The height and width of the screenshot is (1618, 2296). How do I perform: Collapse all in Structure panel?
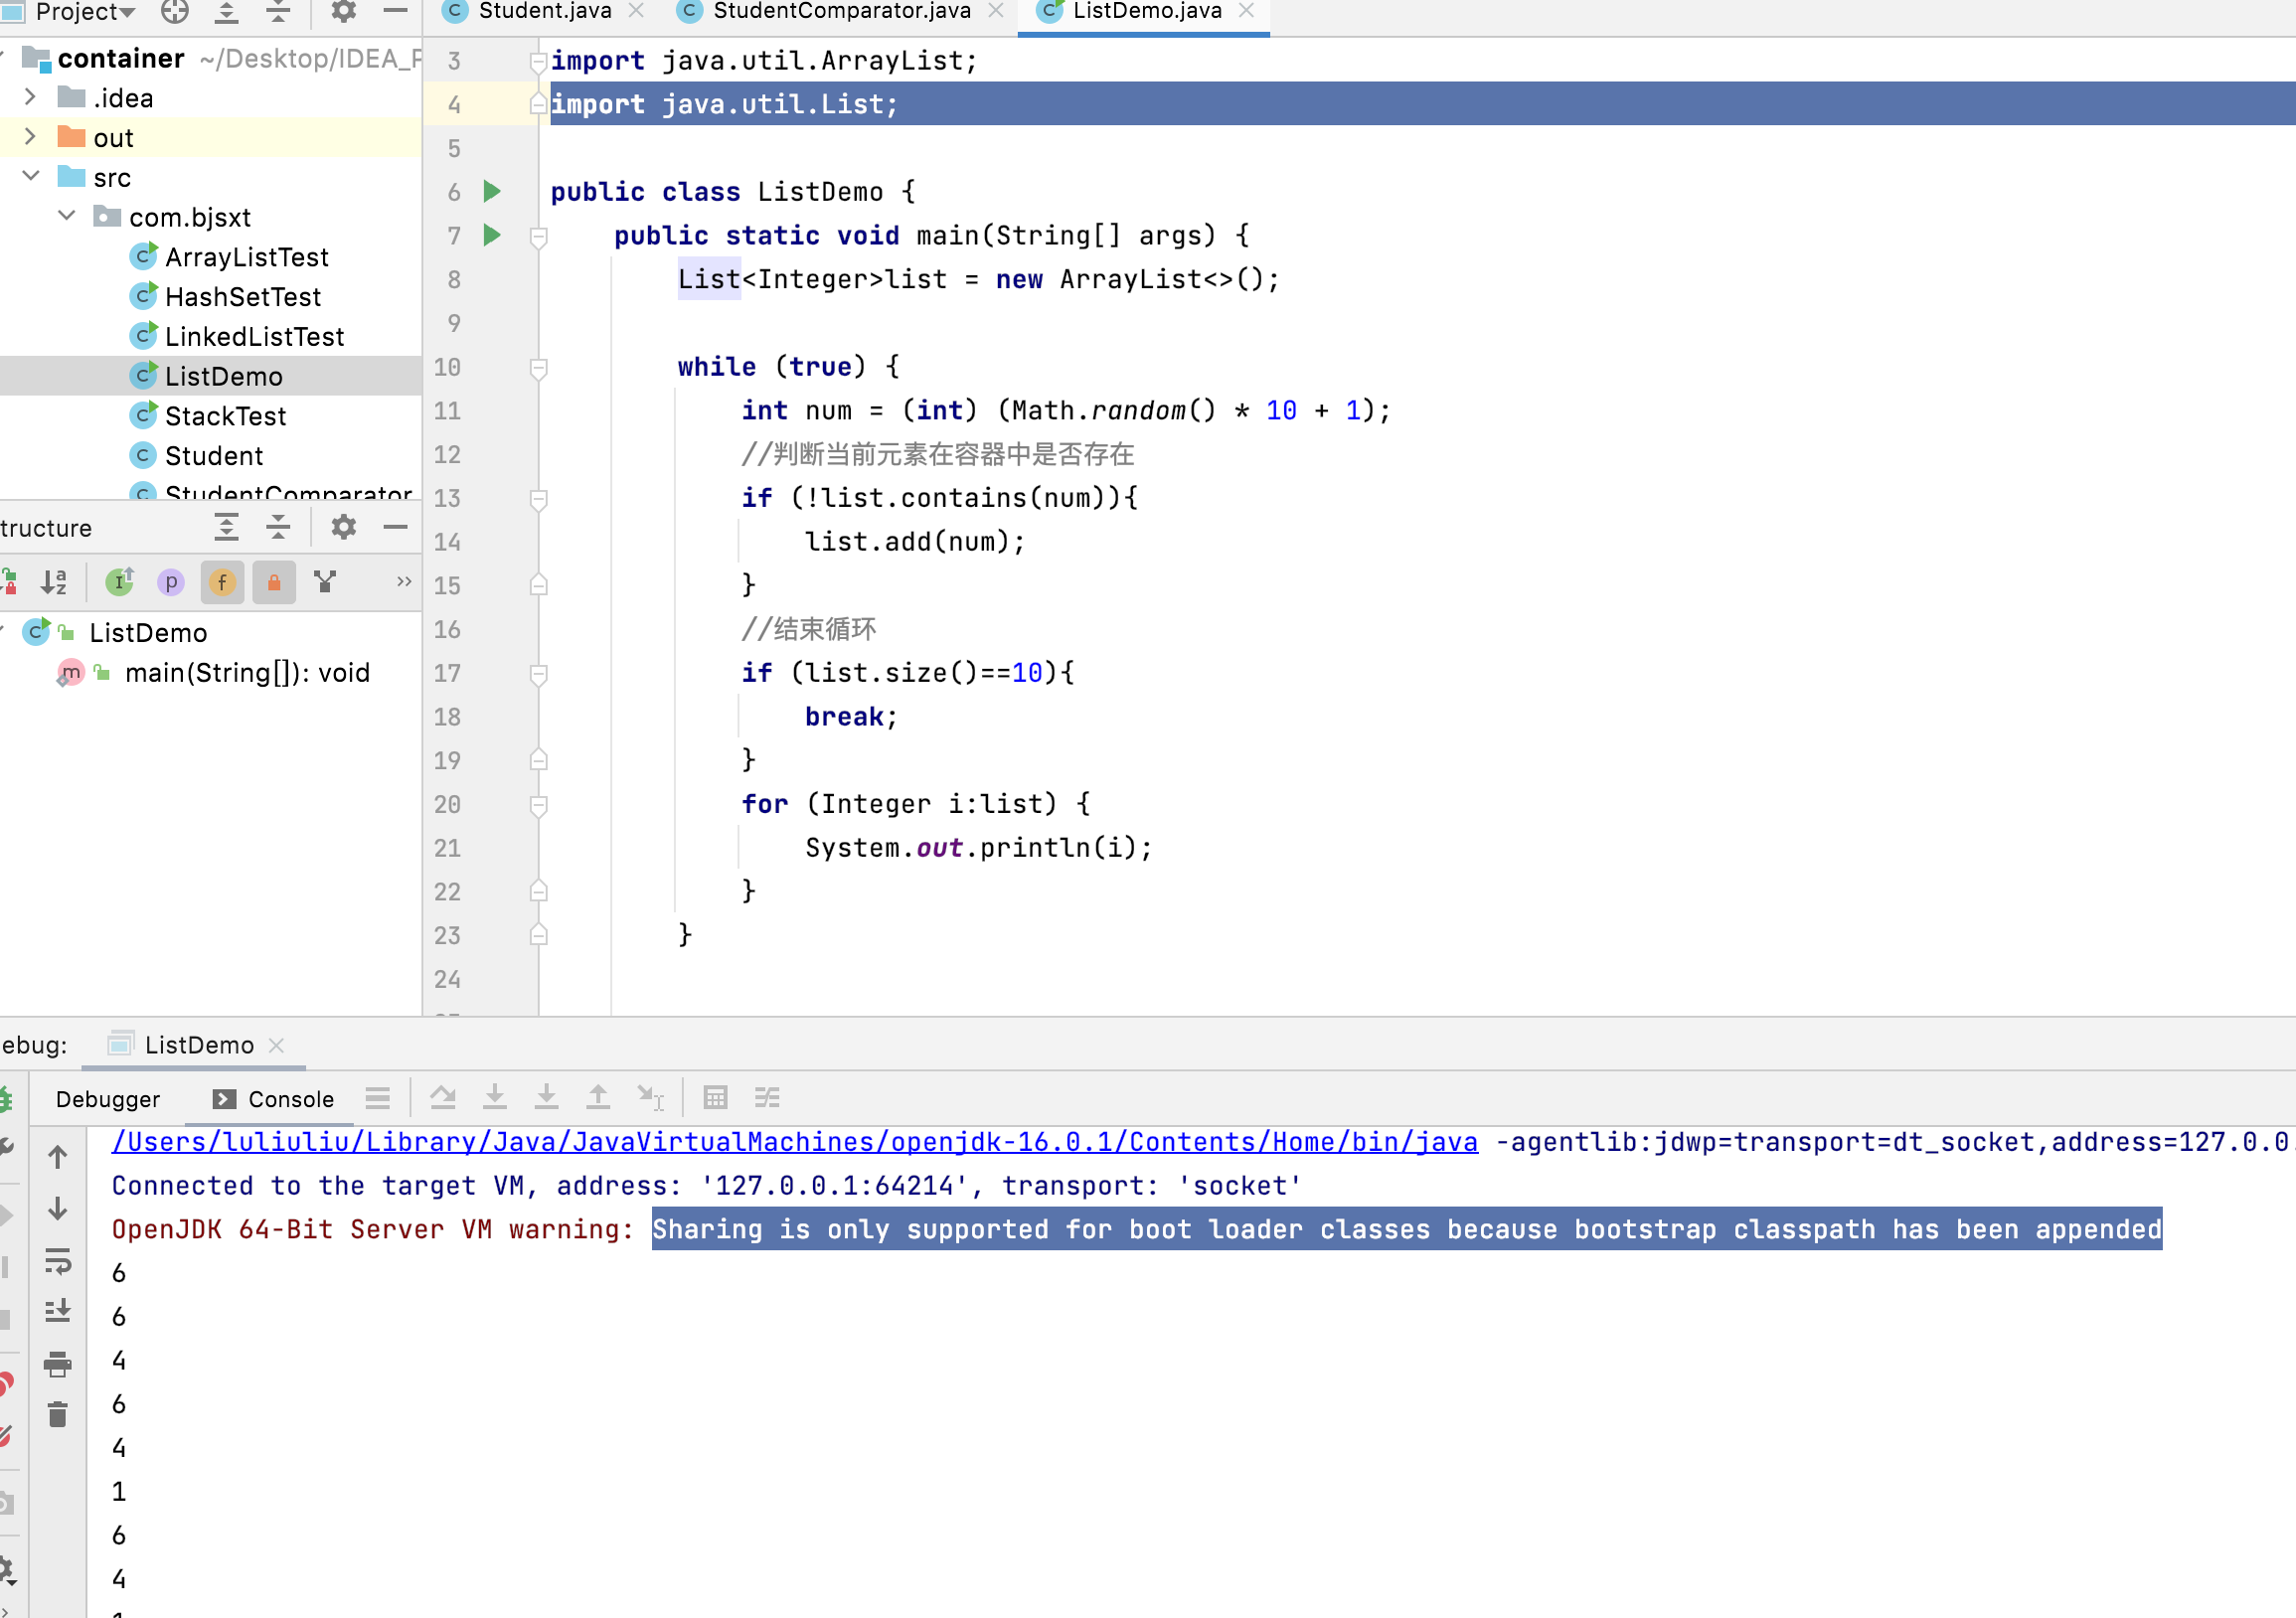[x=279, y=527]
